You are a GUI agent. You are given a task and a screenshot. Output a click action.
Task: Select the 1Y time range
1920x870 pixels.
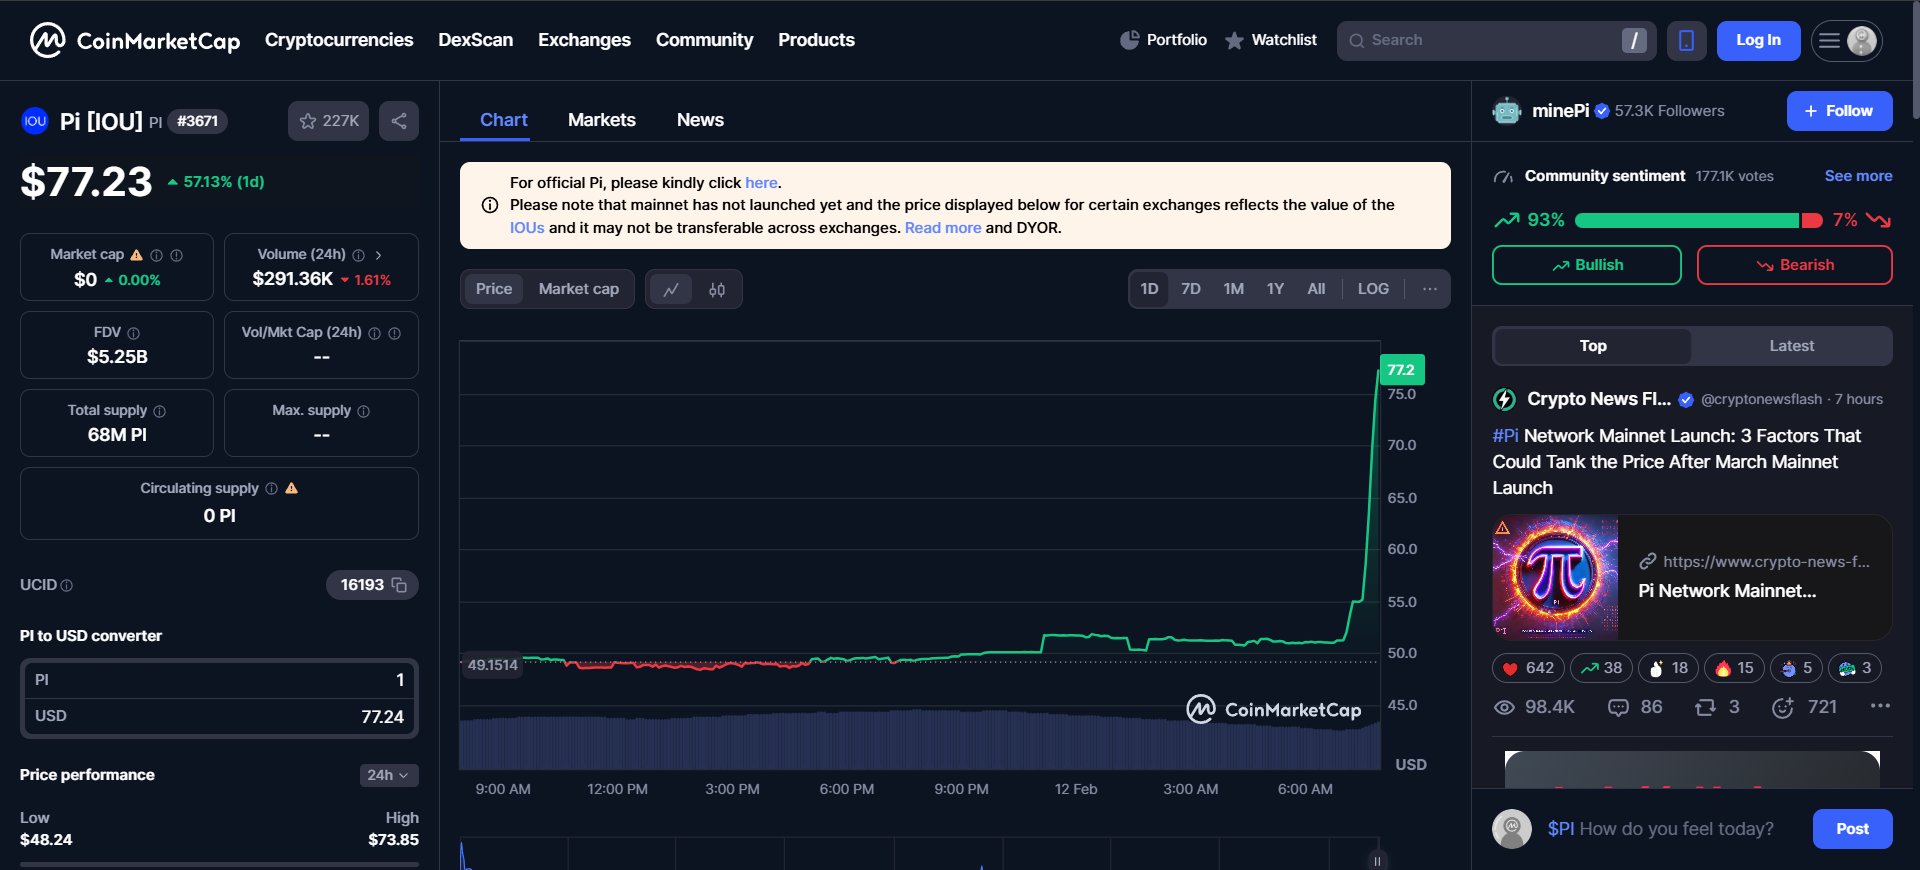tap(1275, 289)
